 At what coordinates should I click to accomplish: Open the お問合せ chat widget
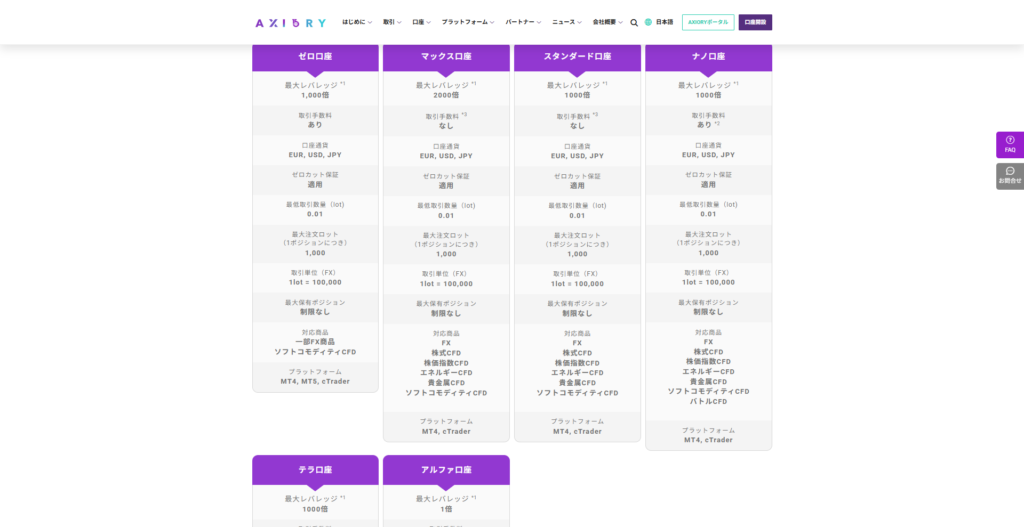click(1010, 176)
